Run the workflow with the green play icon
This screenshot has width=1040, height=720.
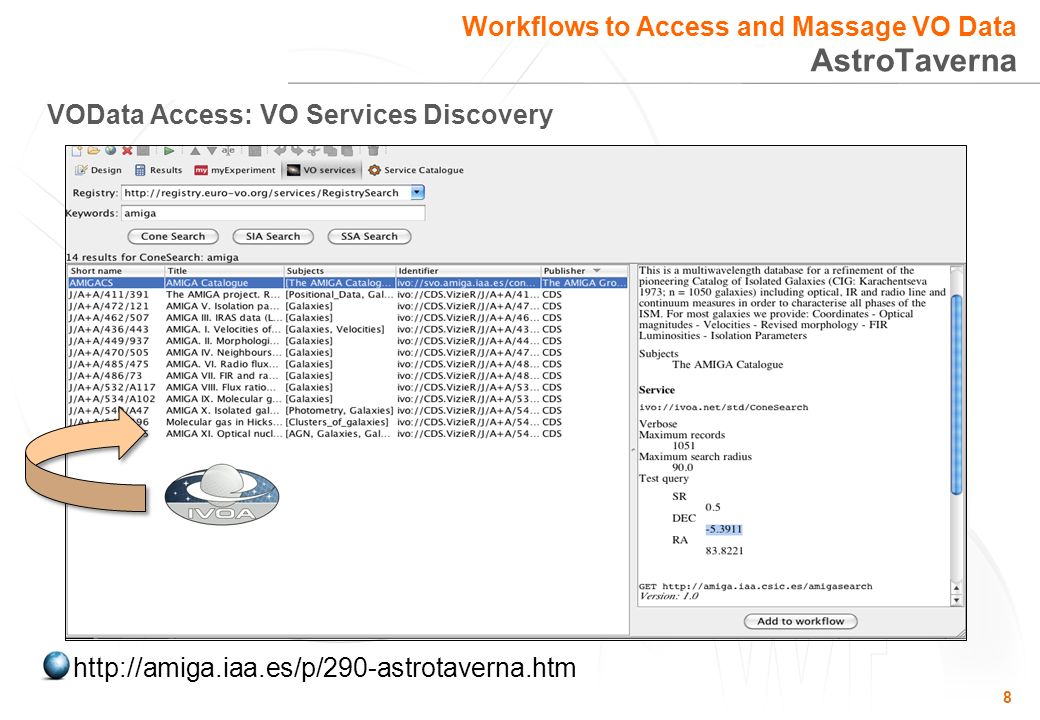click(169, 150)
